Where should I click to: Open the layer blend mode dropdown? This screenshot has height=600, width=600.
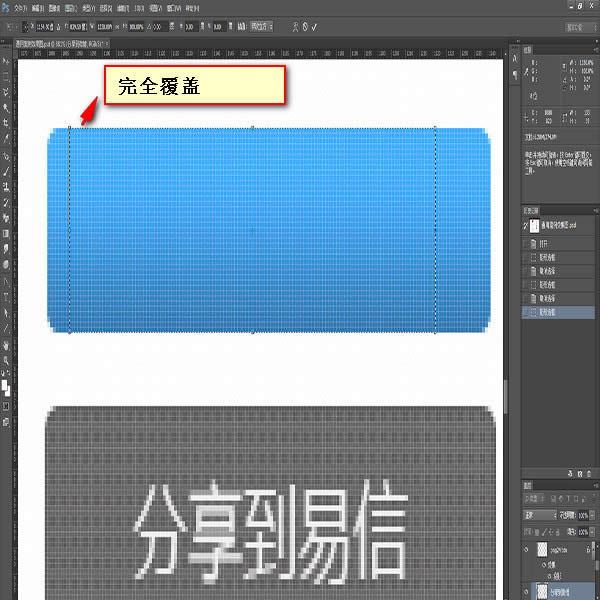click(538, 515)
